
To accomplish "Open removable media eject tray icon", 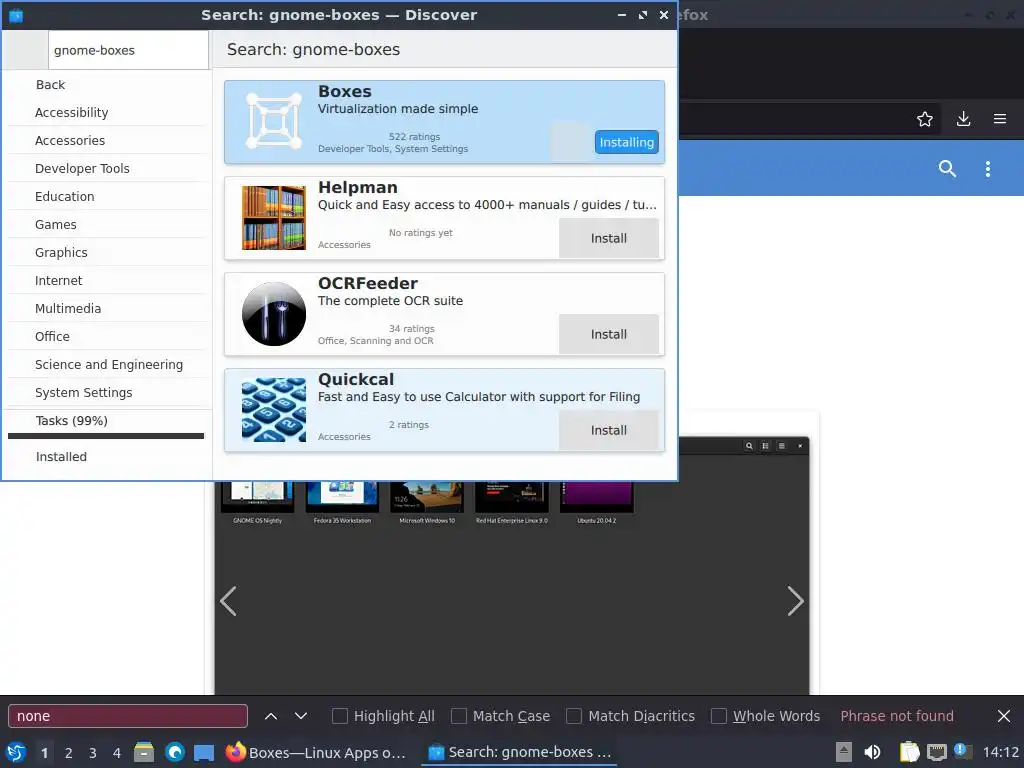I will click(844, 752).
